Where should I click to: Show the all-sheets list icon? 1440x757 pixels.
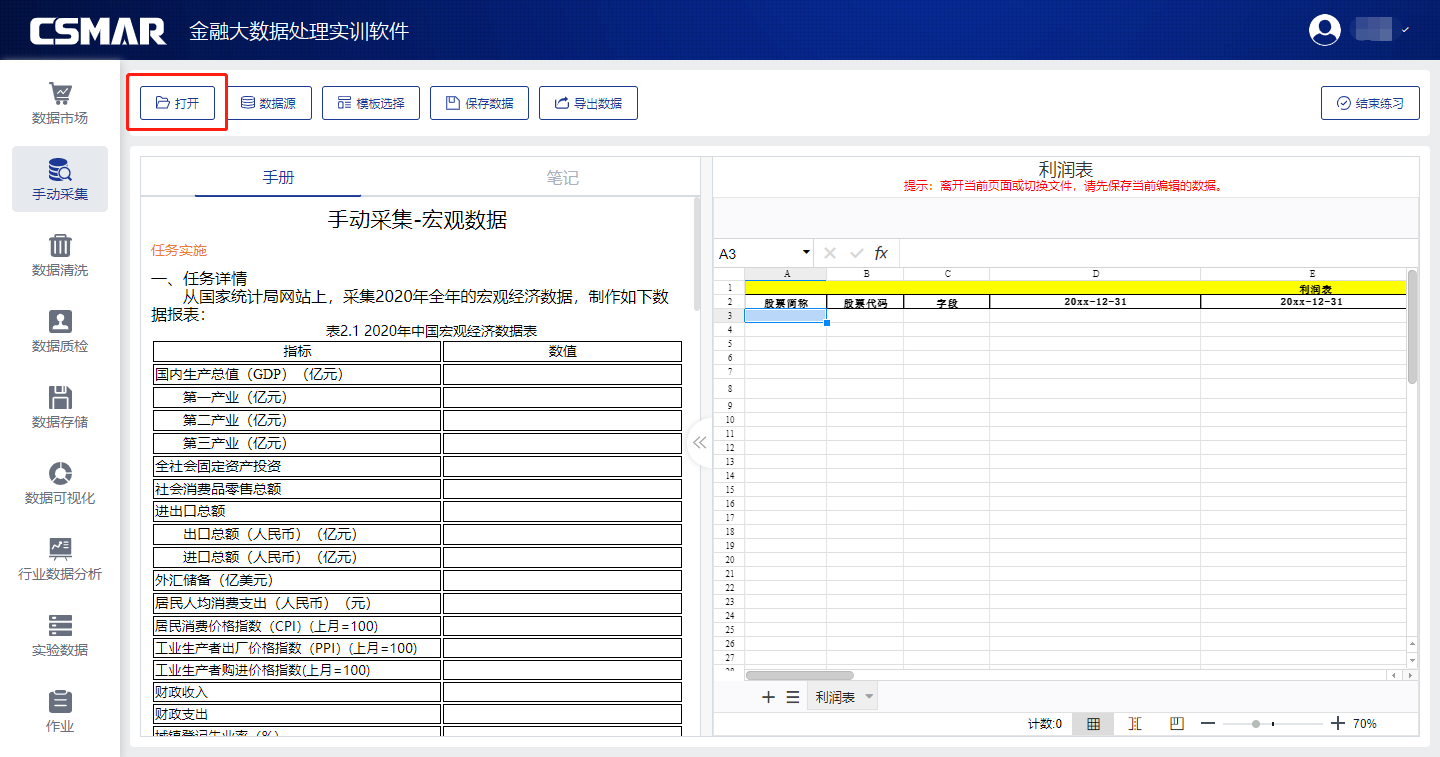click(792, 697)
